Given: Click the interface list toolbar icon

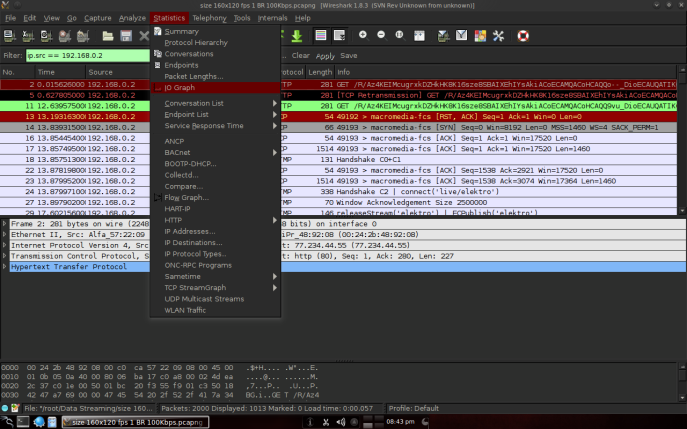Looking at the screenshot, I should coord(10,35).
